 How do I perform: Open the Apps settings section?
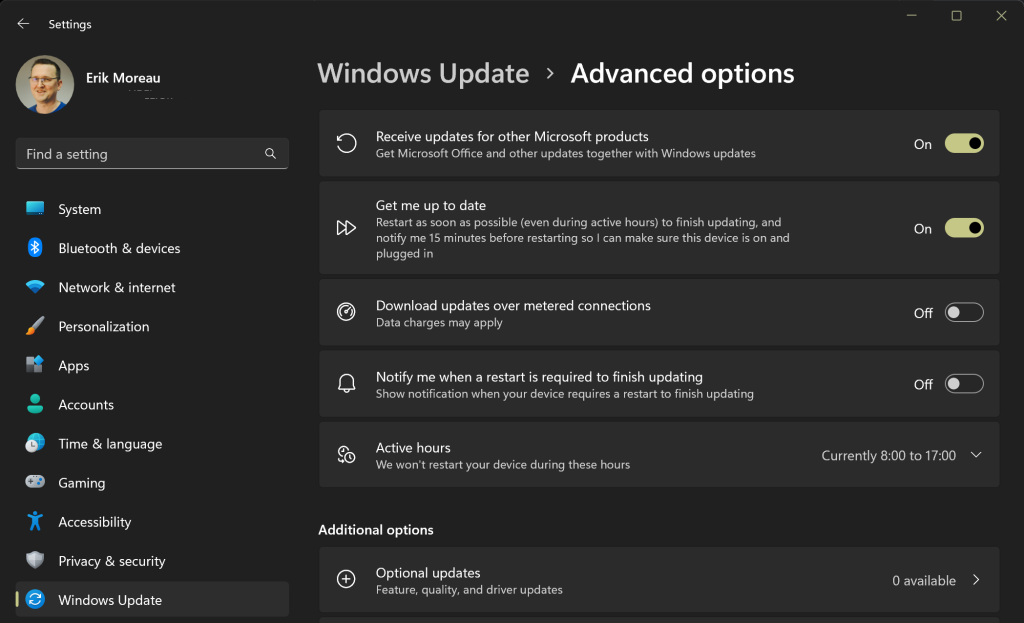point(73,366)
